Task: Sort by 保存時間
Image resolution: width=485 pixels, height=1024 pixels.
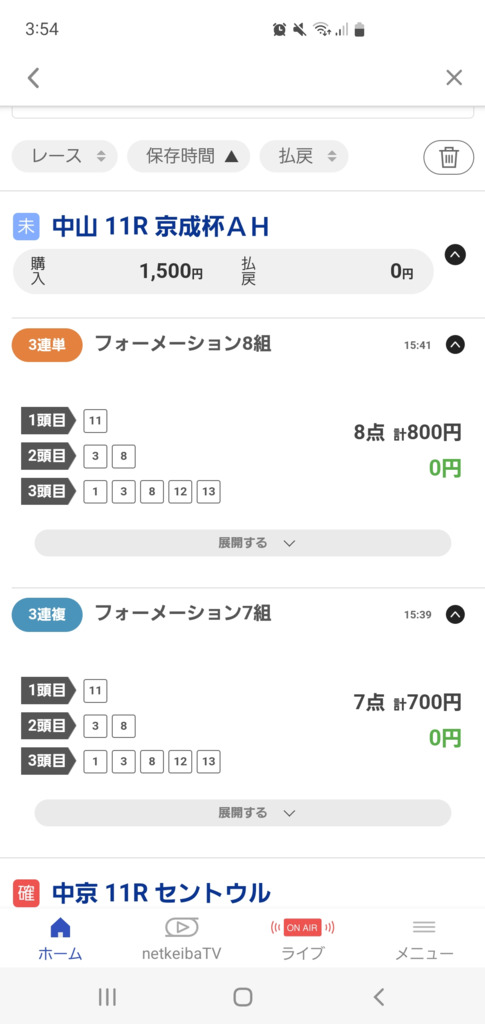Action: click(x=189, y=156)
